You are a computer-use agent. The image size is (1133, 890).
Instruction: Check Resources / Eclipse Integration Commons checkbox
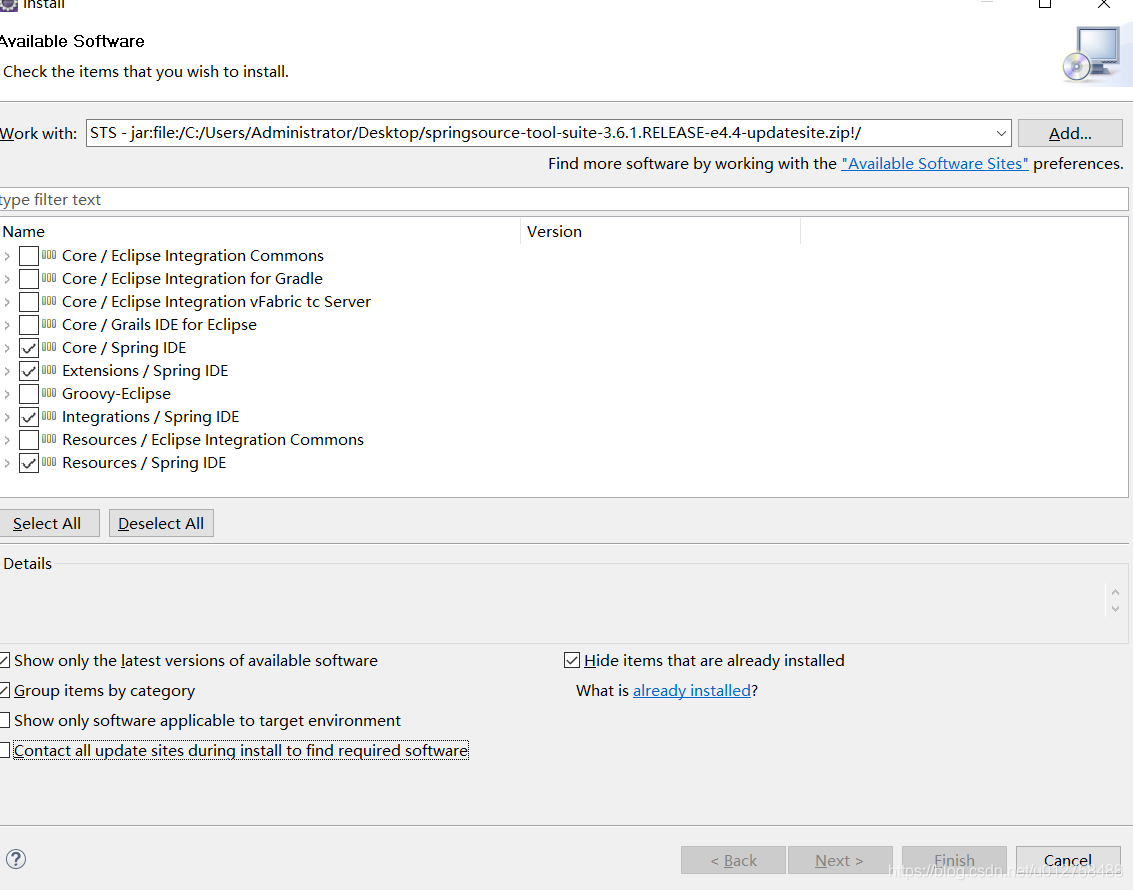29,440
